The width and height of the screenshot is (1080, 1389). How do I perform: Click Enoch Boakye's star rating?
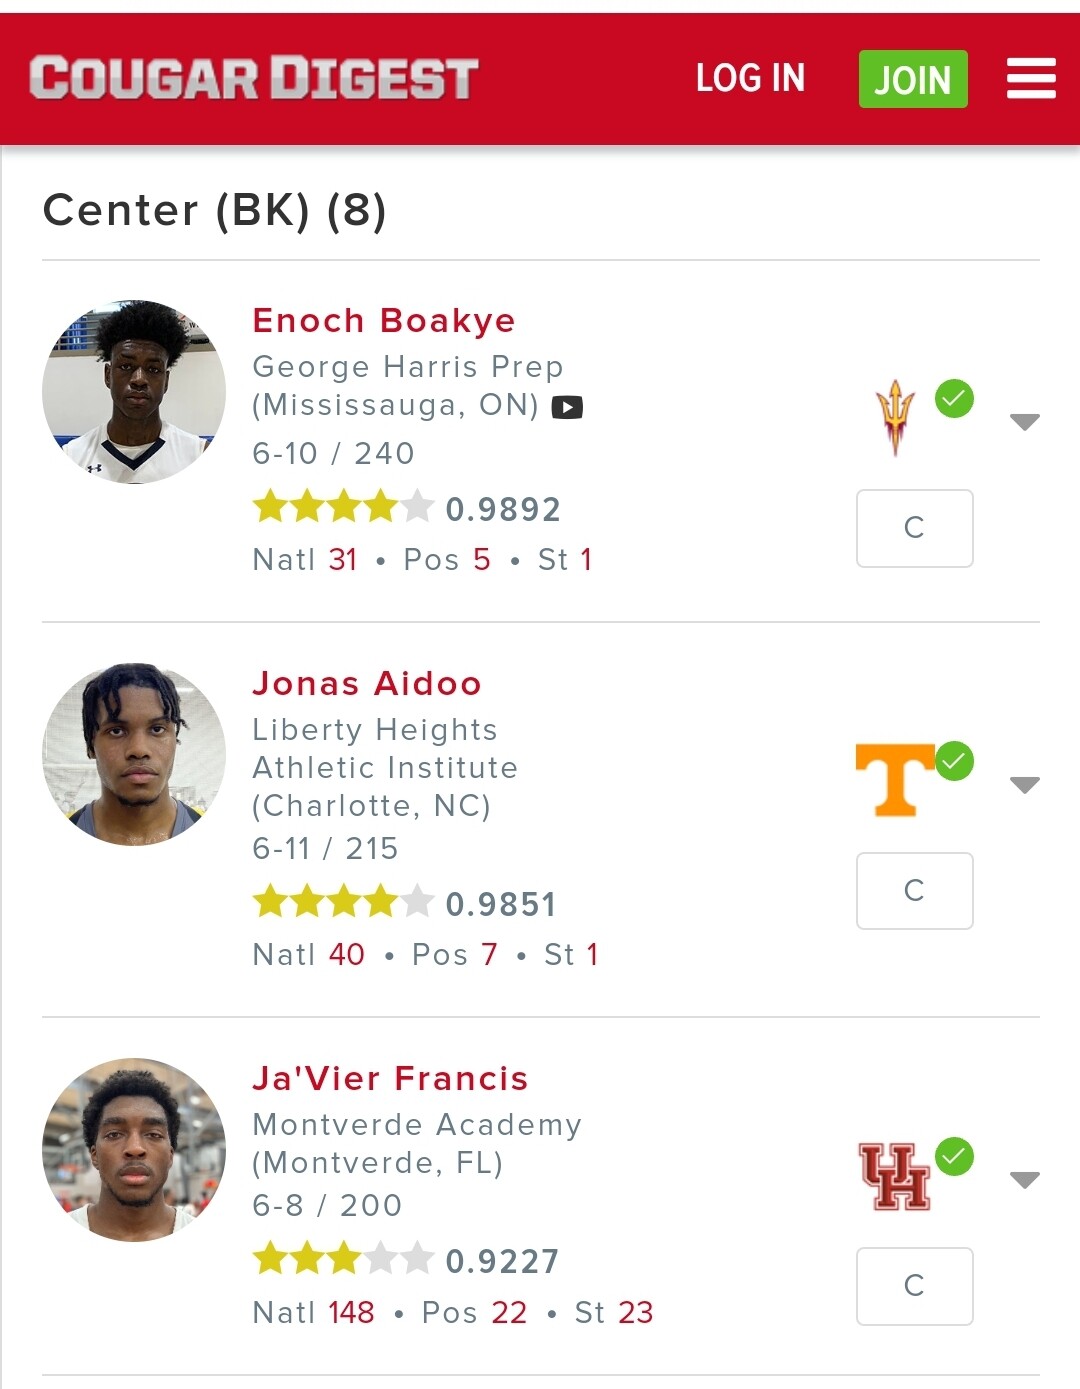coord(343,507)
